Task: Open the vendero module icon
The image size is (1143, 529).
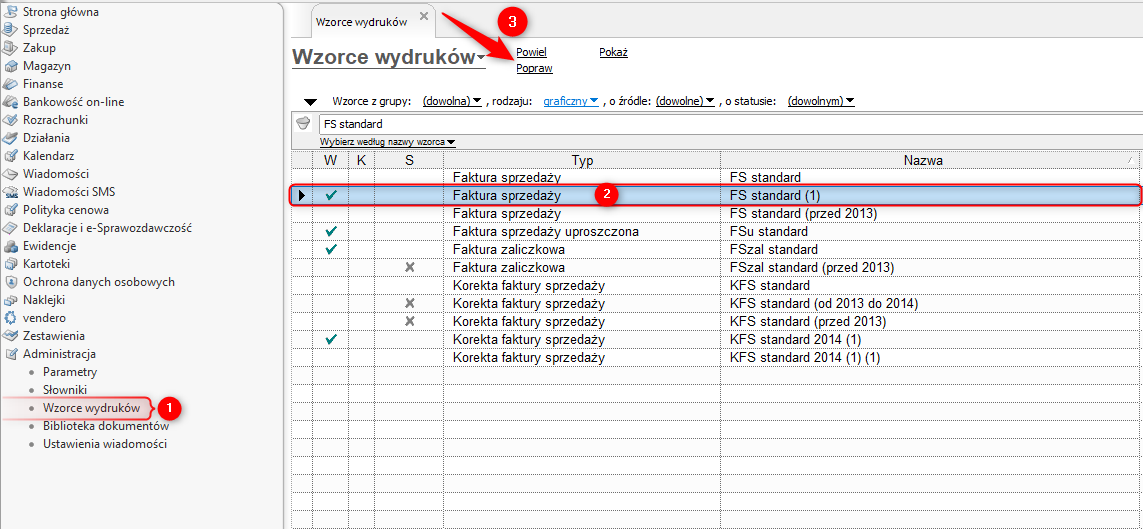Action: 10,318
